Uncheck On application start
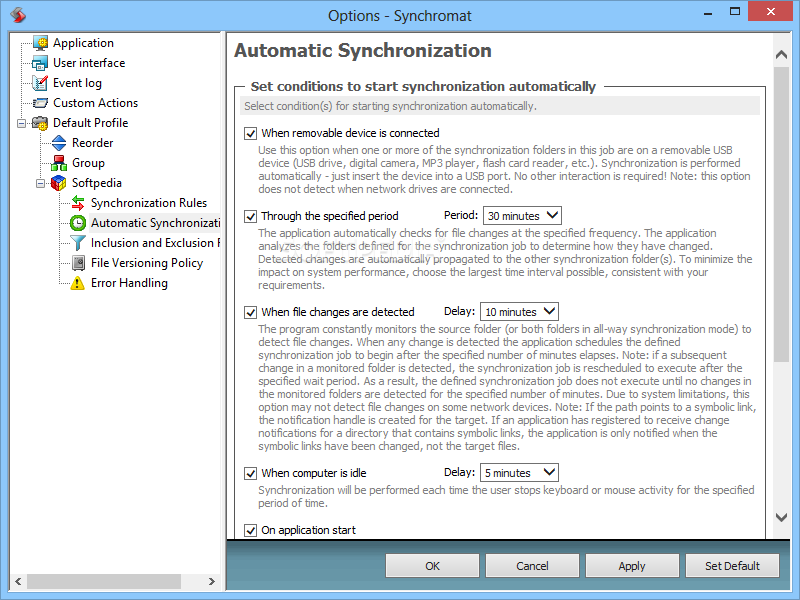Image resolution: width=800 pixels, height=600 pixels. pos(251,531)
